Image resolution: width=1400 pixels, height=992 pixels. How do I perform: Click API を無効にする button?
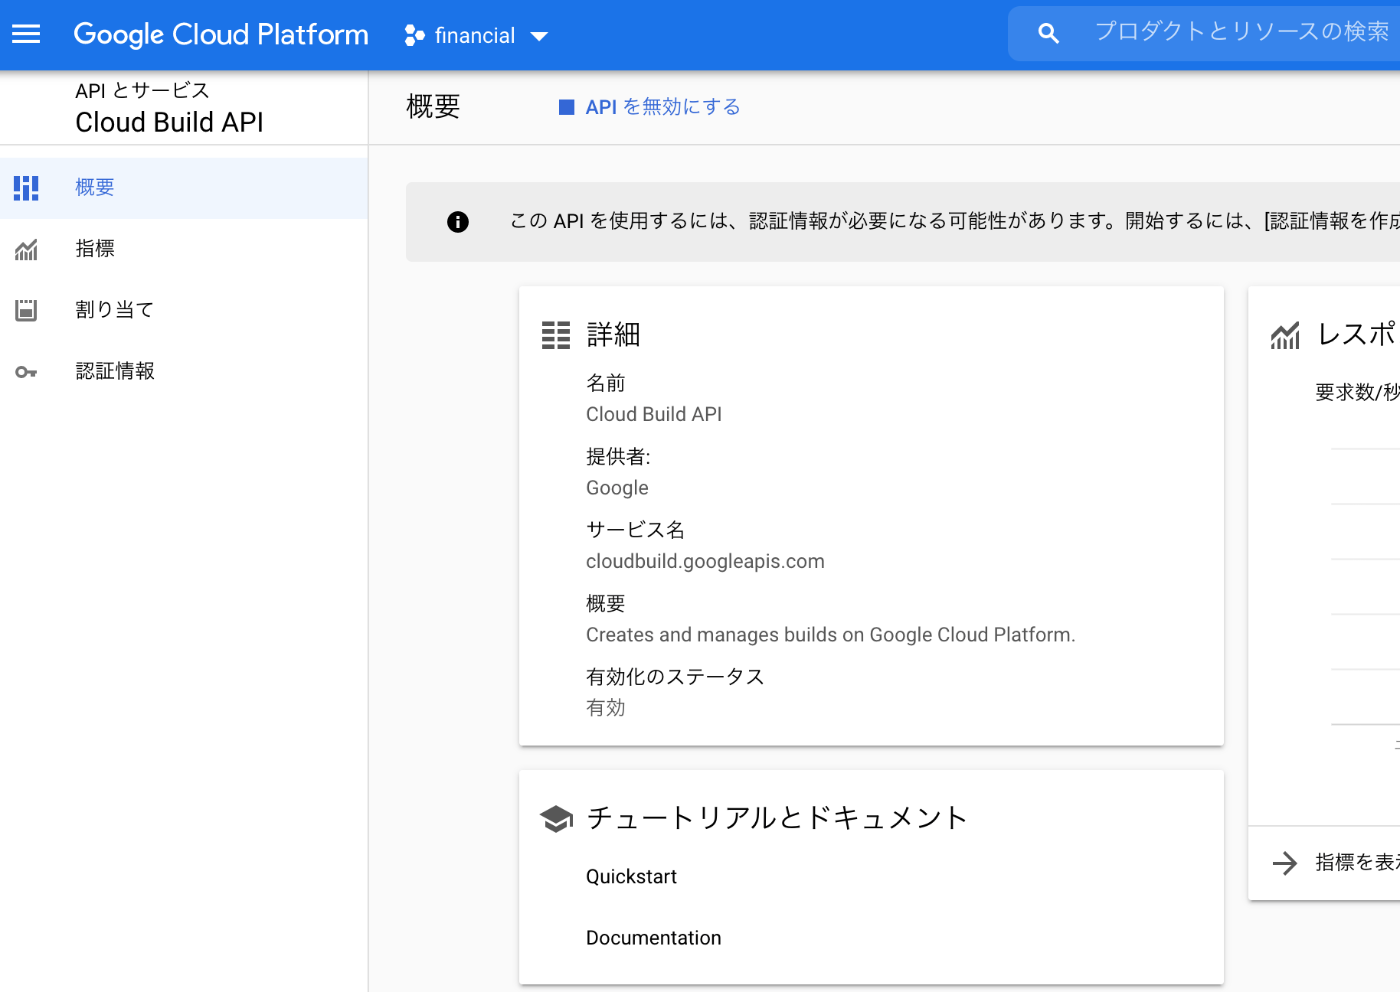(650, 107)
